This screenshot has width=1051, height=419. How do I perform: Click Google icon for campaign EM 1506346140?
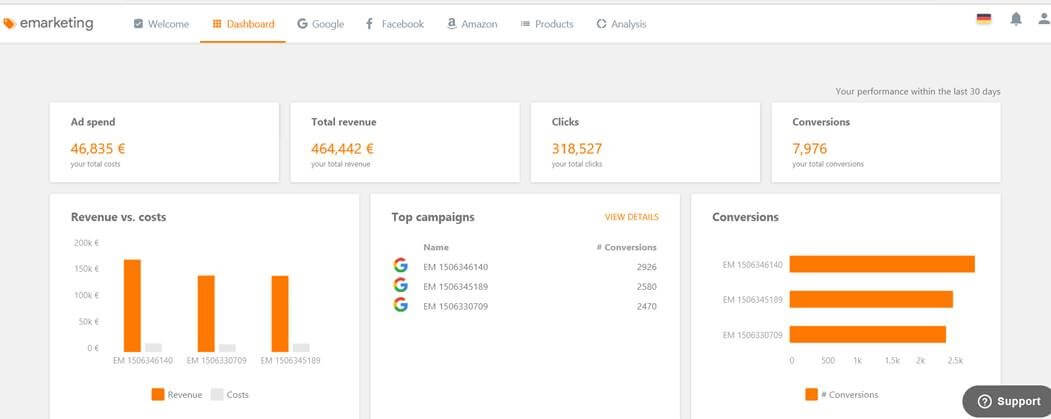click(x=401, y=265)
